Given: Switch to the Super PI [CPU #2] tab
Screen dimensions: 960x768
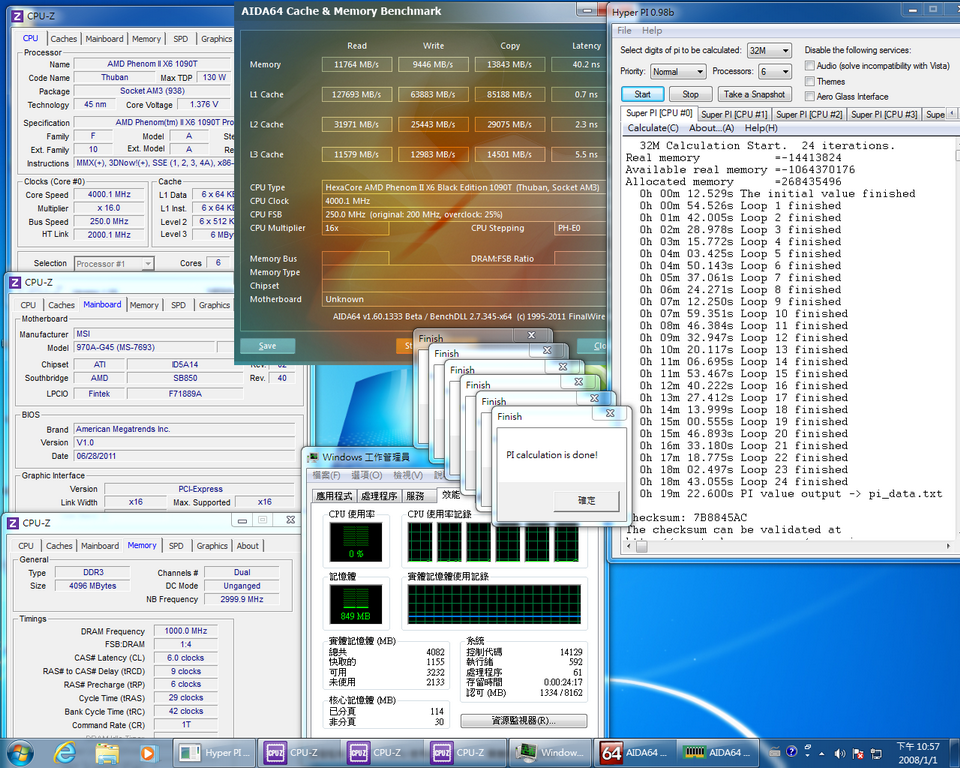Looking at the screenshot, I should click(x=809, y=115).
